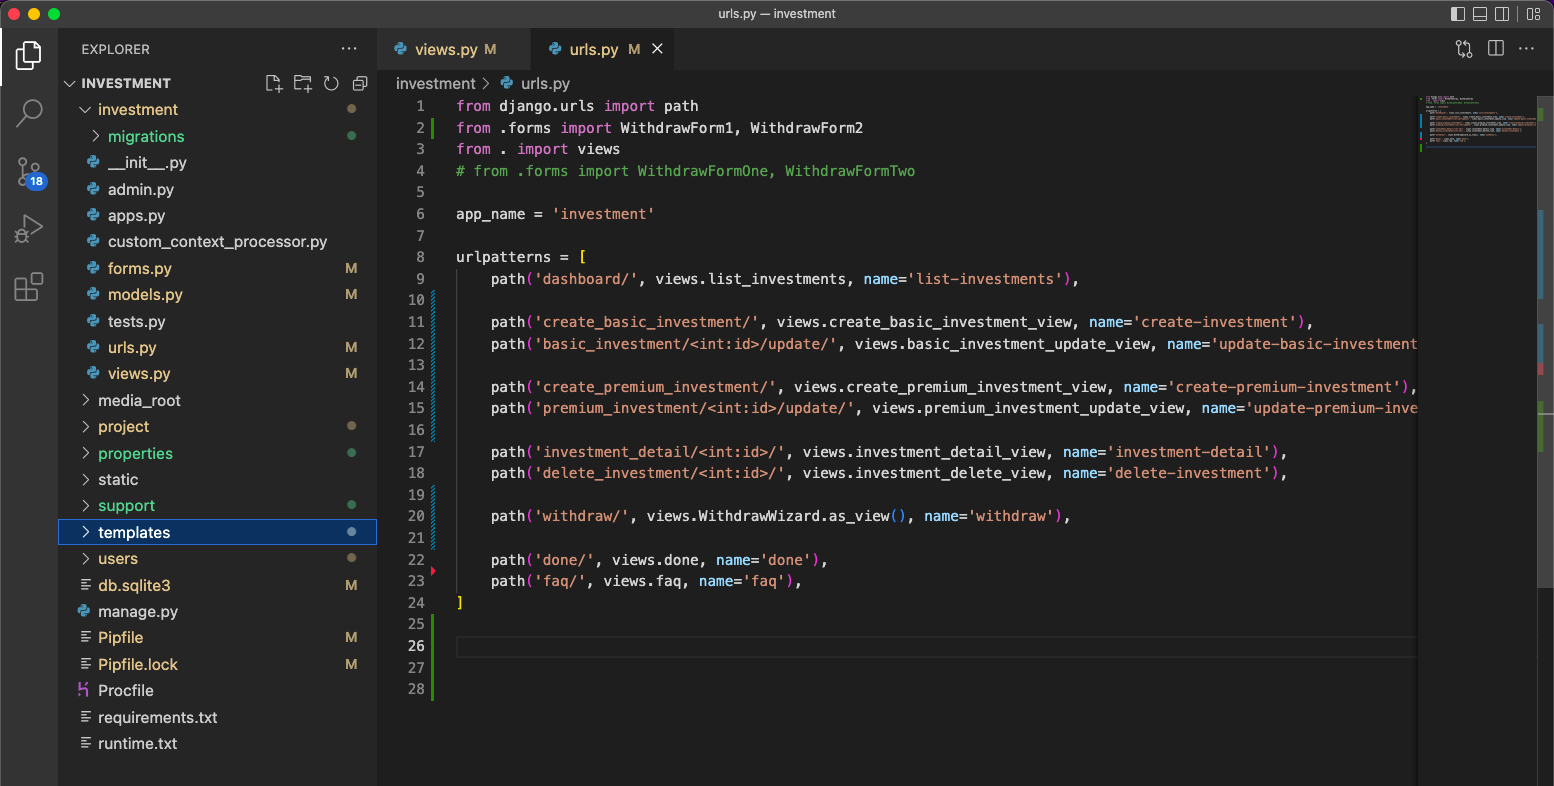Screen dimensions: 1554x786
Task: Click 'urlpatterns' on line 8
Action: [x=503, y=257]
